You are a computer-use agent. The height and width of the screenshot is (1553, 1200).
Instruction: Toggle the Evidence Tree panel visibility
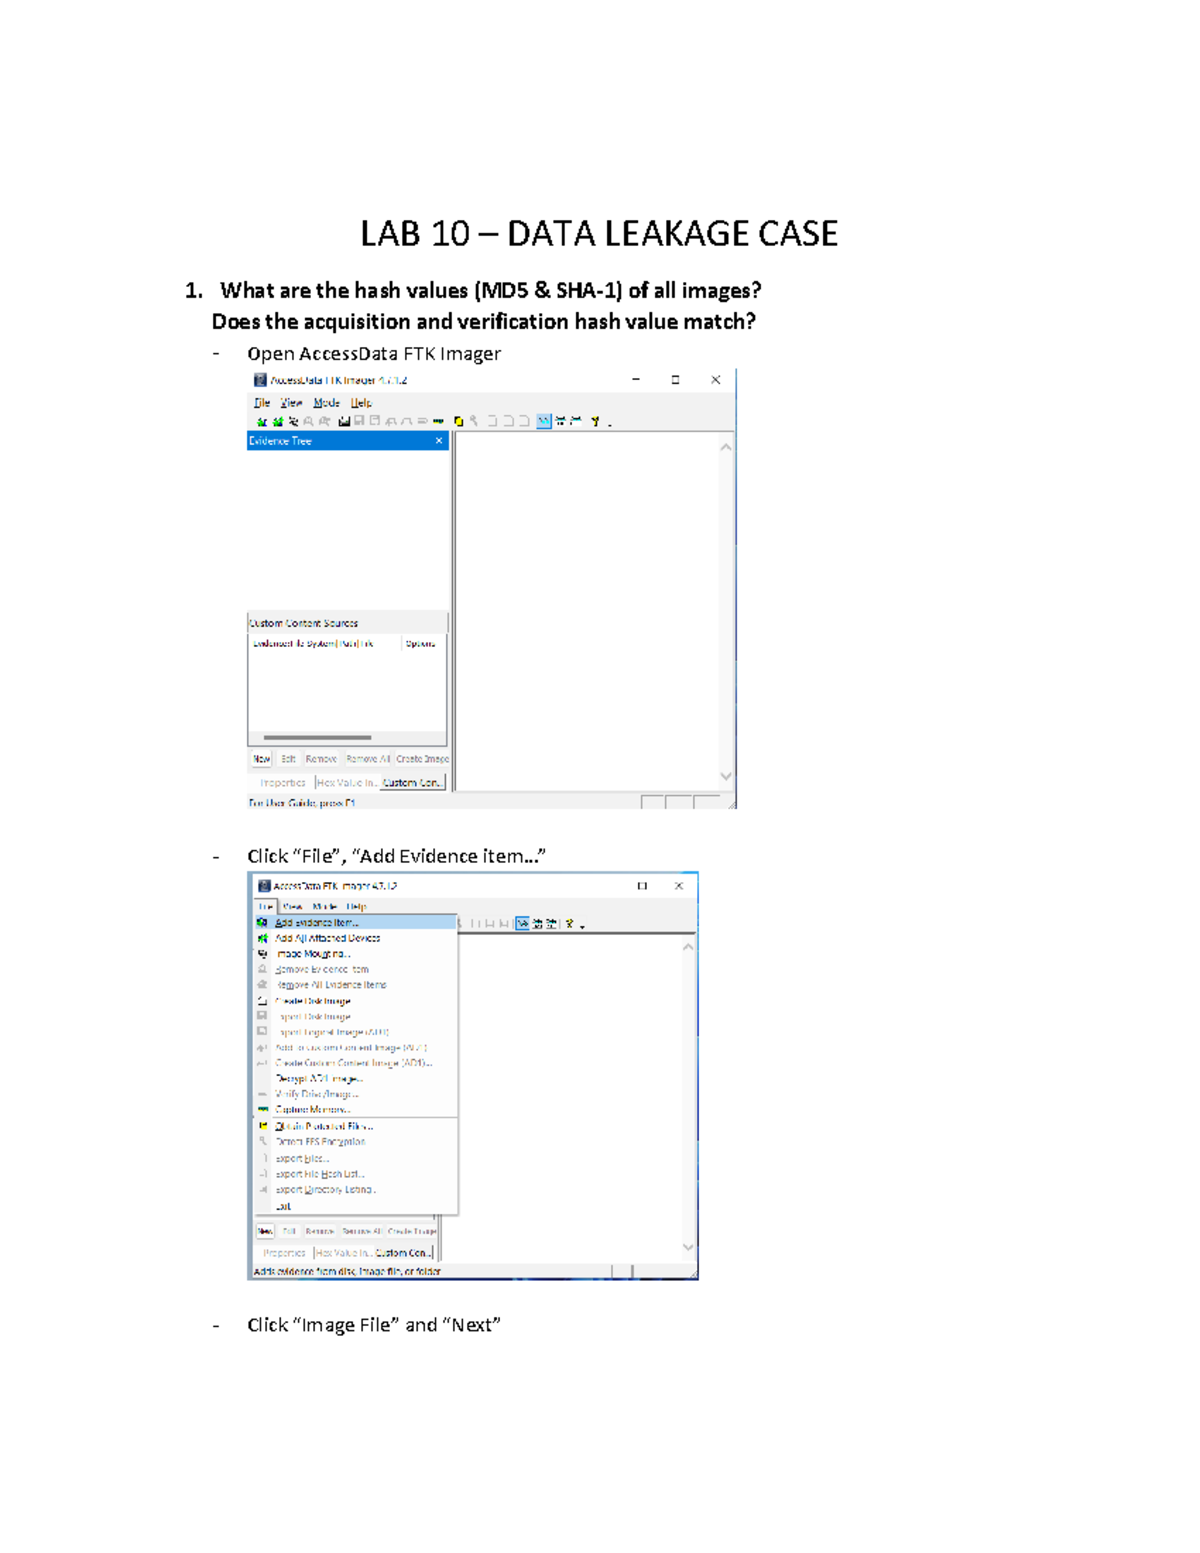click(561, 419)
